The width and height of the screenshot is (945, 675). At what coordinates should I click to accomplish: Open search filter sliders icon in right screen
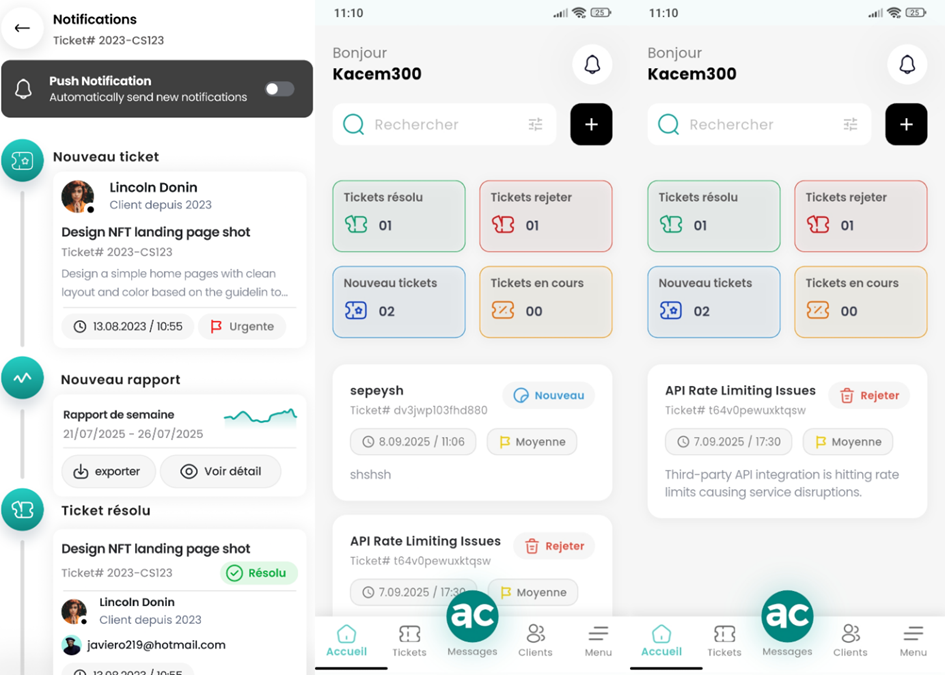850,124
